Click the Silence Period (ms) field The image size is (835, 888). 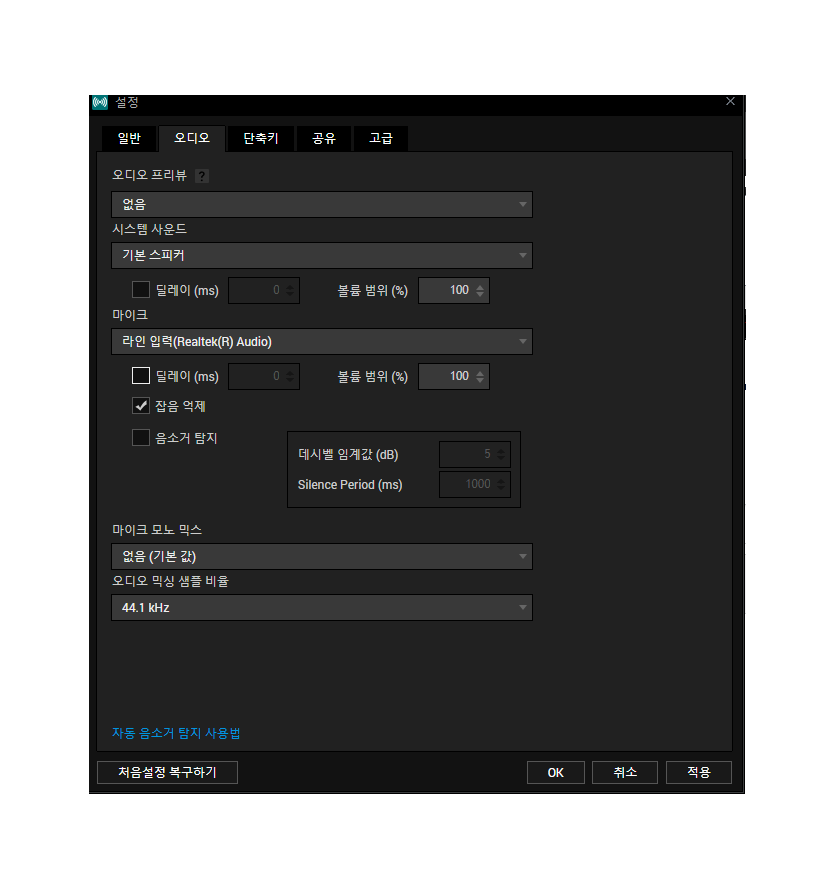(x=475, y=484)
